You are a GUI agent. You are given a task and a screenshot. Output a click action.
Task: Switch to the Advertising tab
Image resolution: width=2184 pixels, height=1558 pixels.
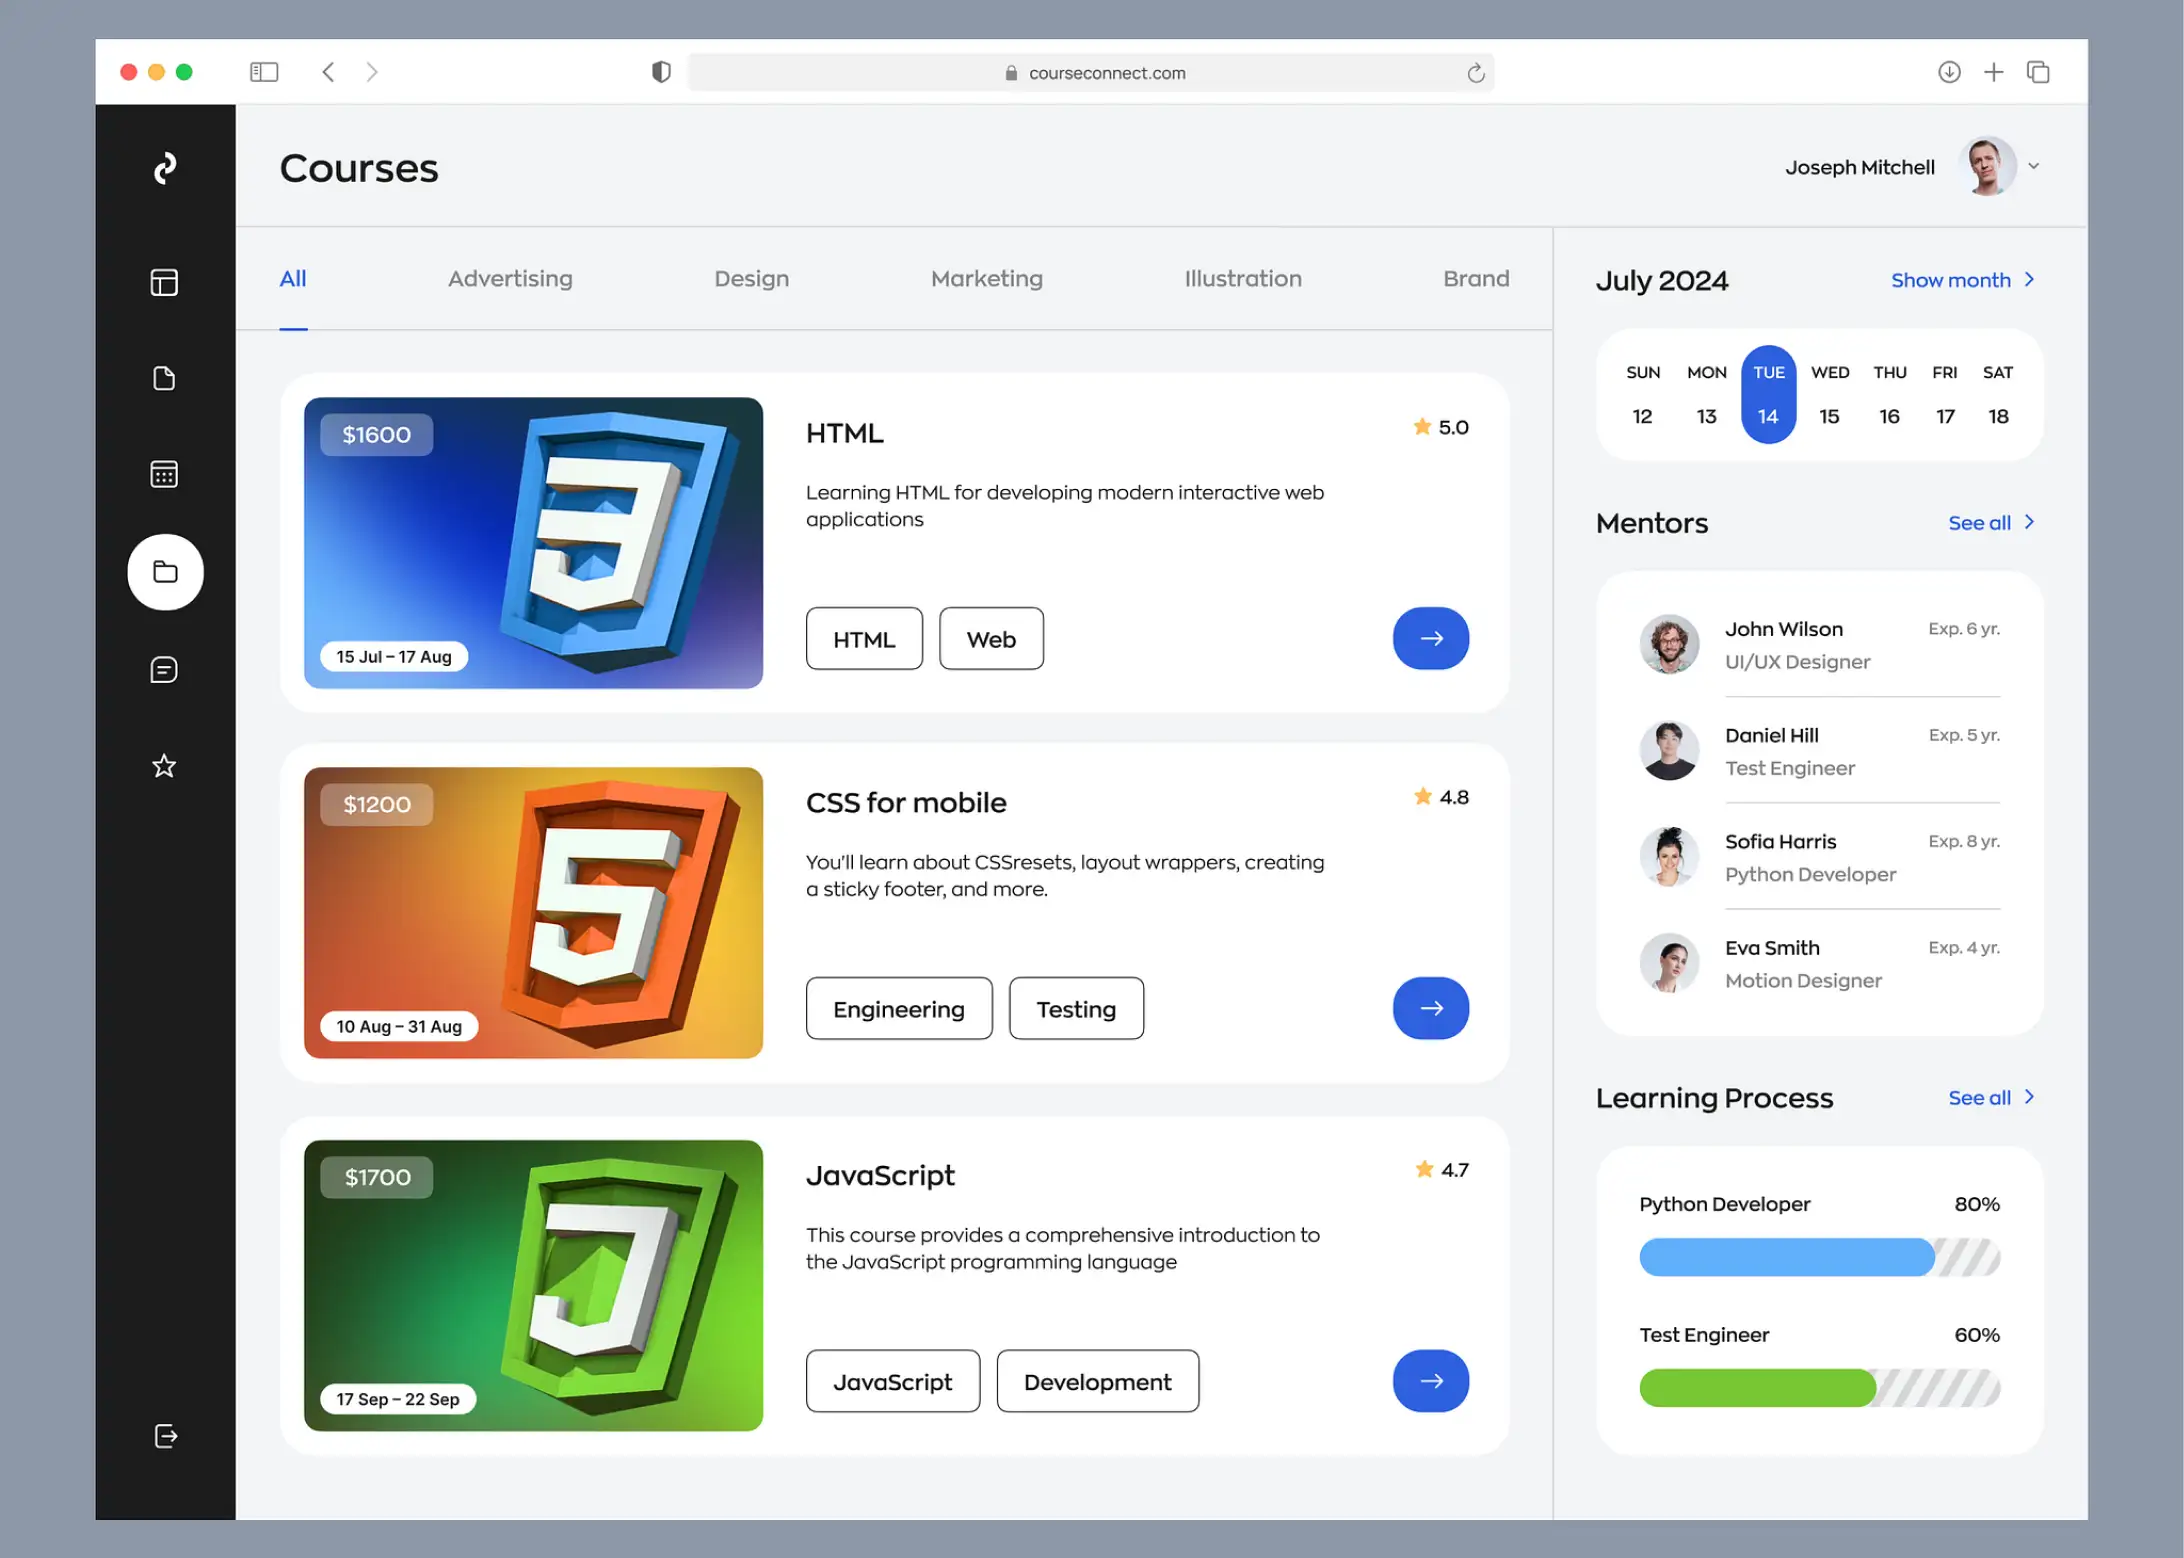click(510, 279)
